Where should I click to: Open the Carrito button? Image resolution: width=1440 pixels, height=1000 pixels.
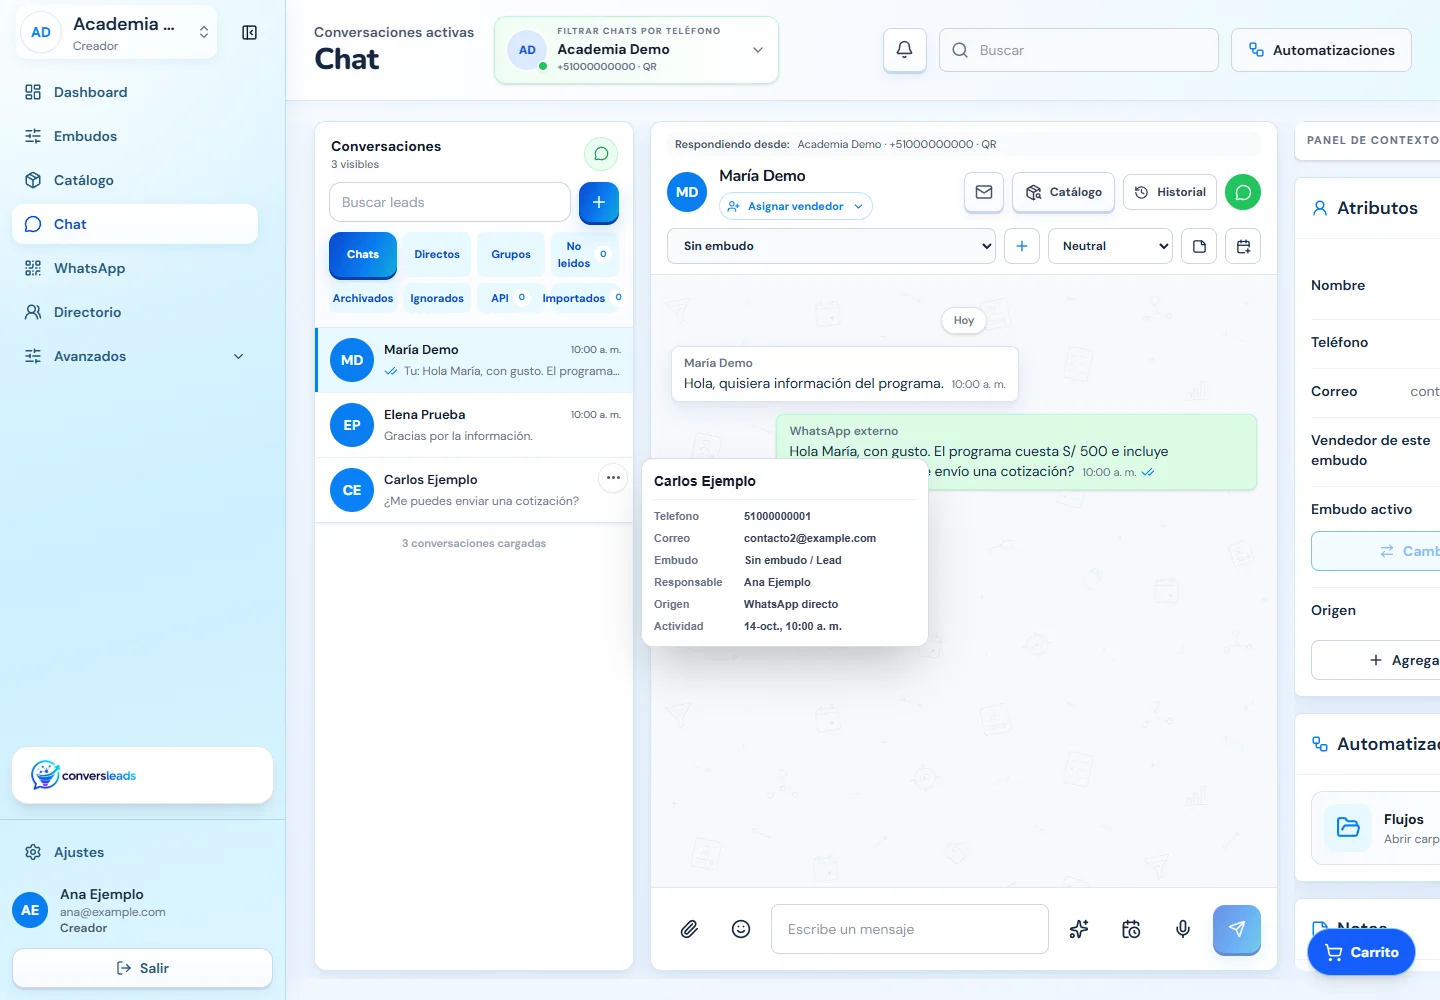click(x=1361, y=952)
